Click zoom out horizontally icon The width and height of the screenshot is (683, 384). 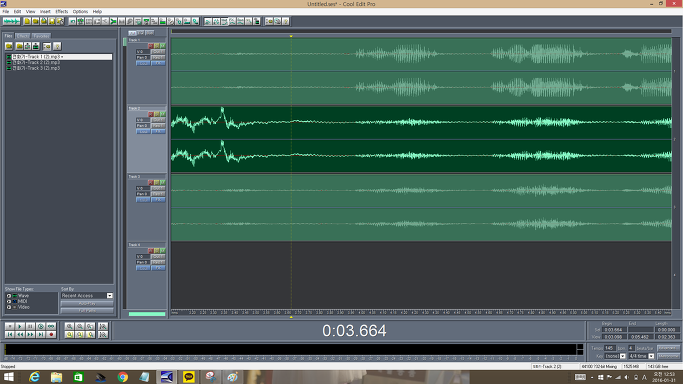[80, 326]
